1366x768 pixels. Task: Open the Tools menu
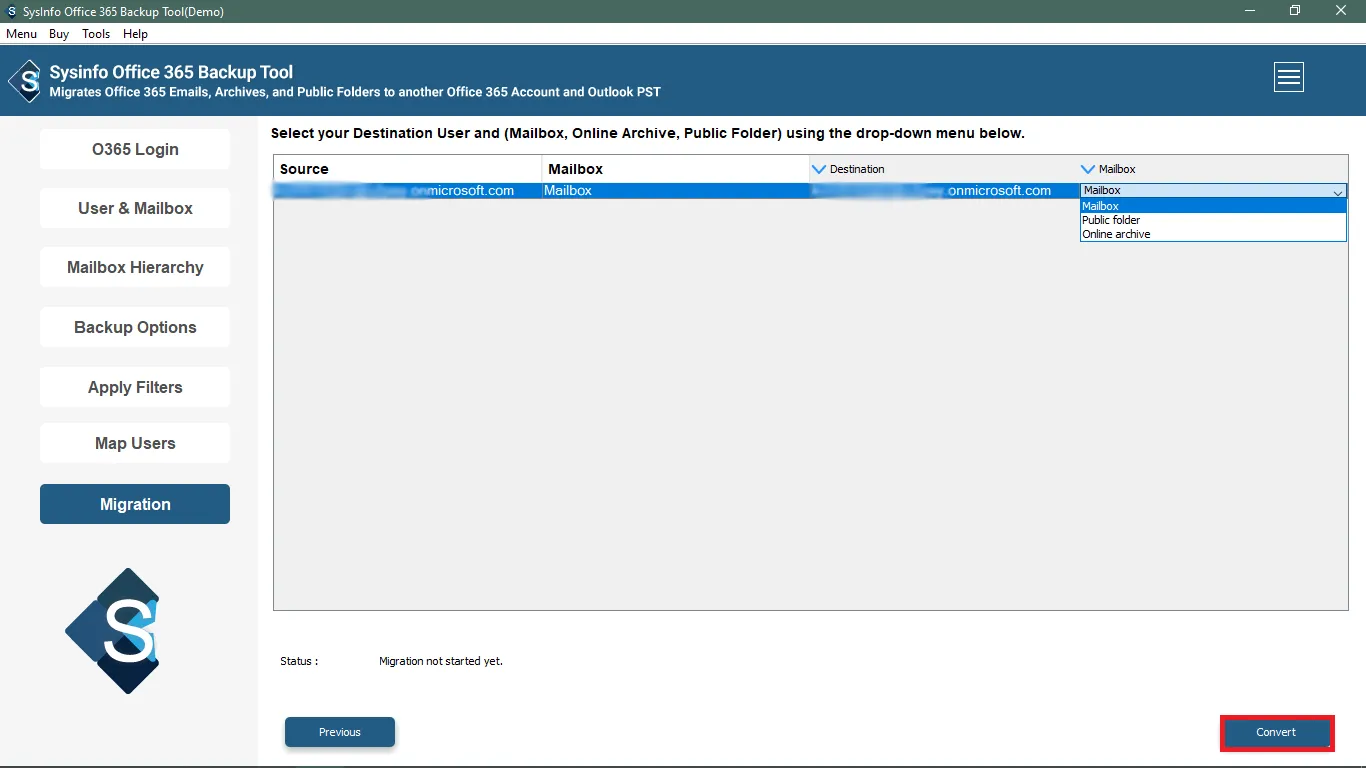96,34
